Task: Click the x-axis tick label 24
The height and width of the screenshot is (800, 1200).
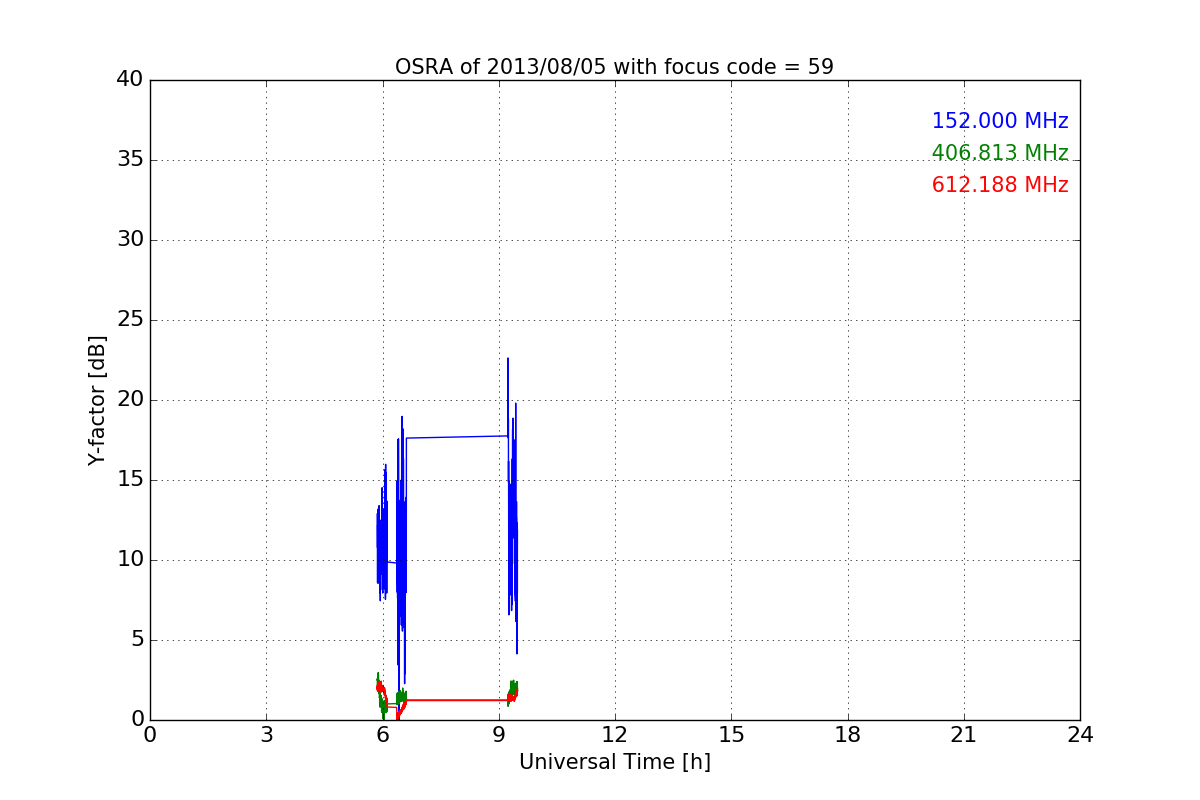Action: [x=1080, y=735]
